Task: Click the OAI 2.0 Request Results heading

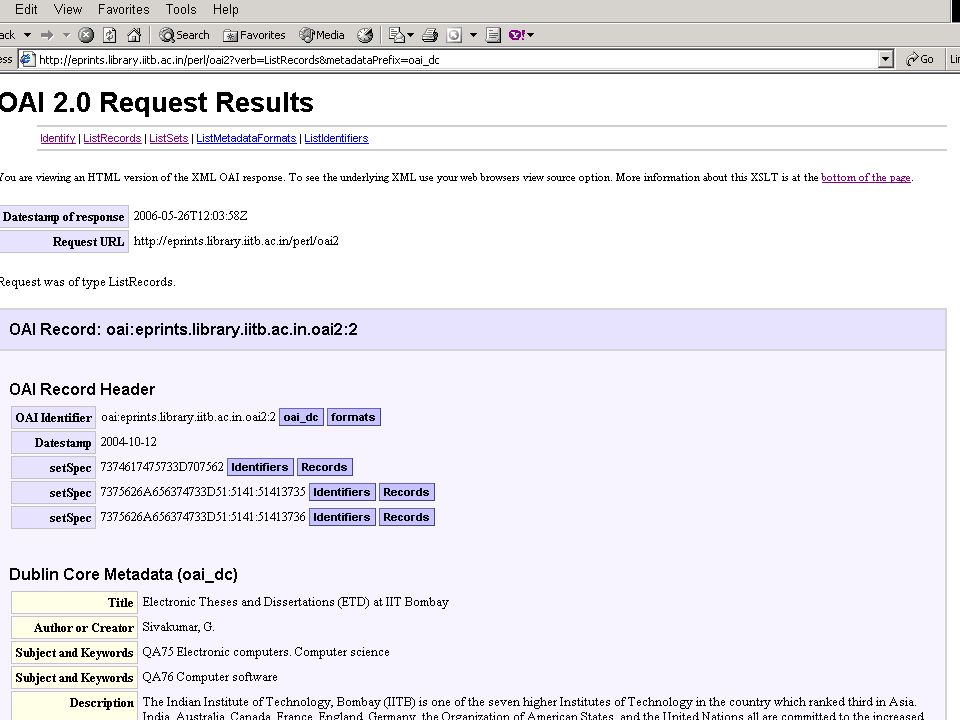Action: tap(157, 102)
